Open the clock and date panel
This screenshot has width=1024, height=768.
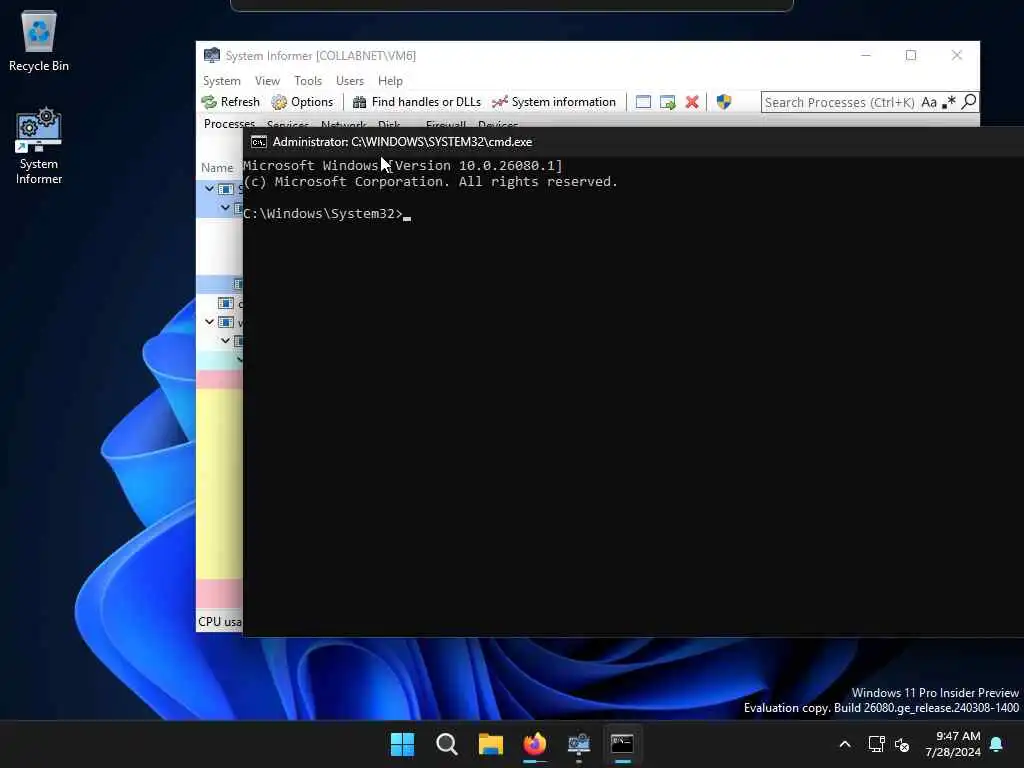pyautogui.click(x=953, y=744)
